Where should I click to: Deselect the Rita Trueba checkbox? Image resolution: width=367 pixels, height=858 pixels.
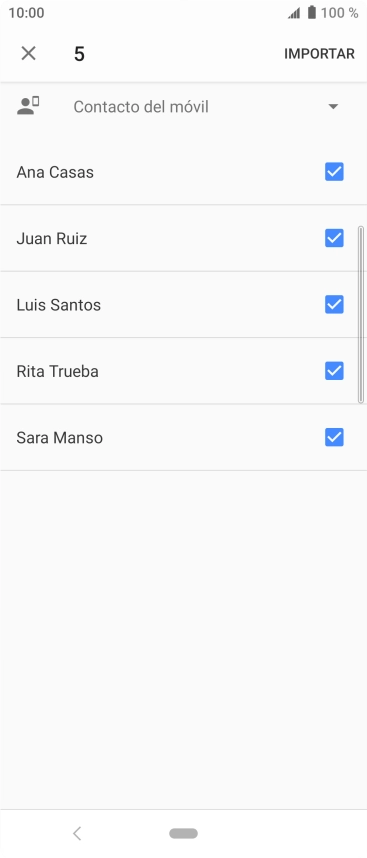[334, 371]
